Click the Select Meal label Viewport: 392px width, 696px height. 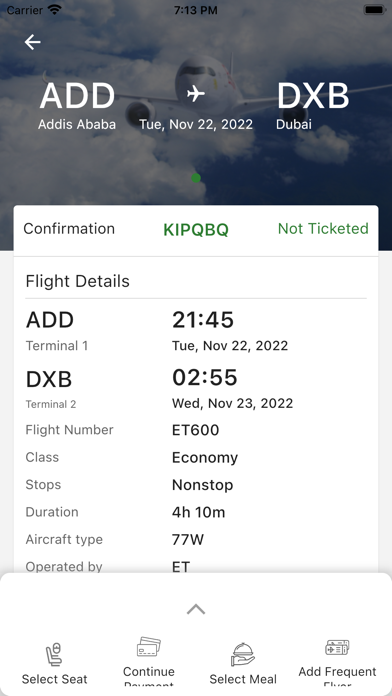click(x=243, y=679)
